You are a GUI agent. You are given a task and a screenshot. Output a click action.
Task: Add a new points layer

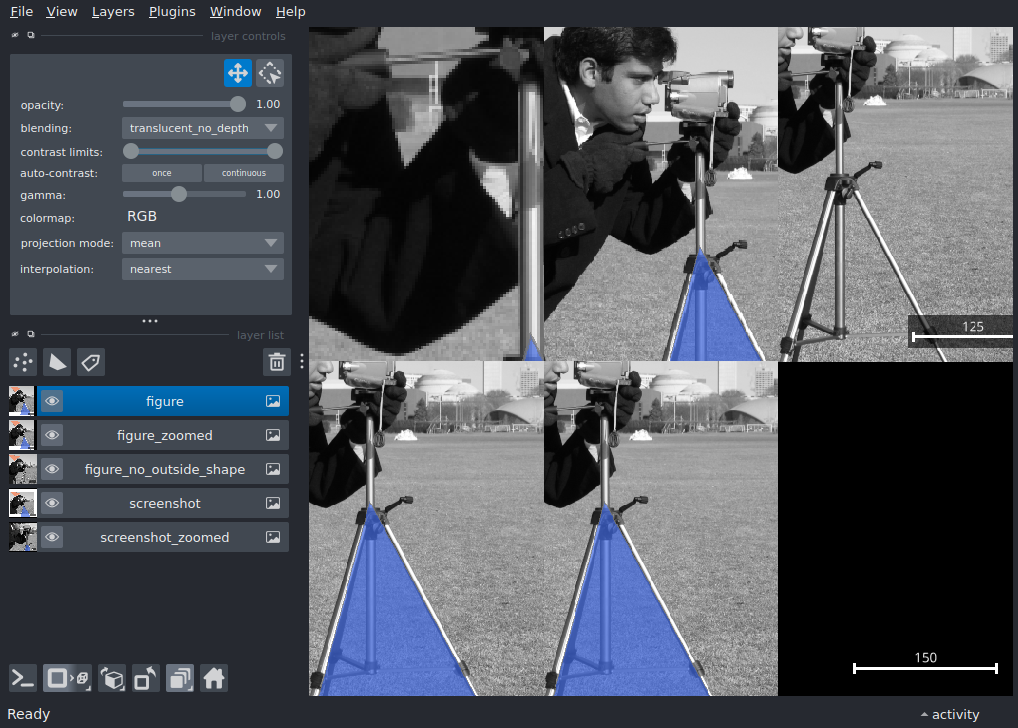23,362
